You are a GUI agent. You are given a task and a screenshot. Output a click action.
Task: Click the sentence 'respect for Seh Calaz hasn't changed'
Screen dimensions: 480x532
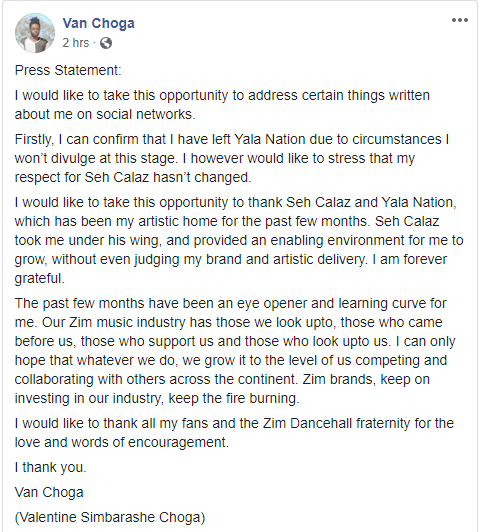133,177
